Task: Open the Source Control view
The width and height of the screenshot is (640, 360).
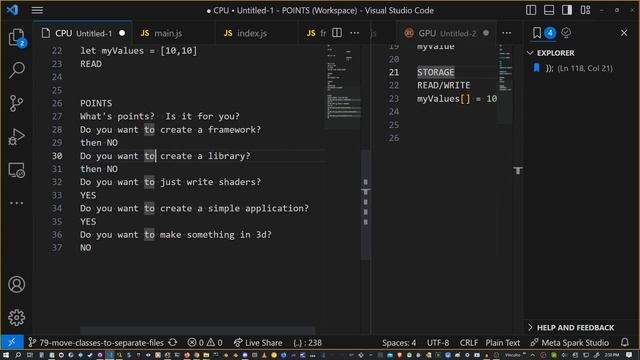Action: [x=16, y=103]
